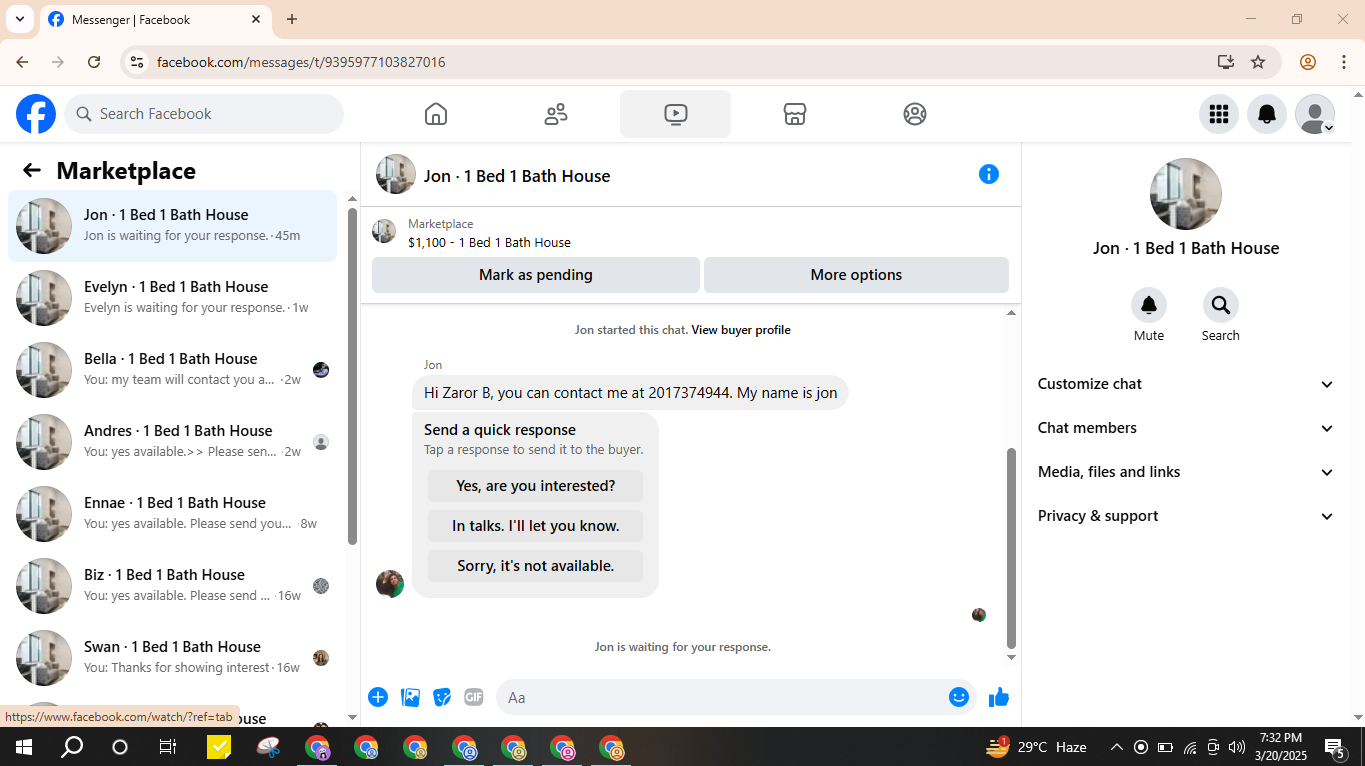Search in conversation magnifier icon
Viewport: 1365px width, 766px height.
coord(1221,305)
